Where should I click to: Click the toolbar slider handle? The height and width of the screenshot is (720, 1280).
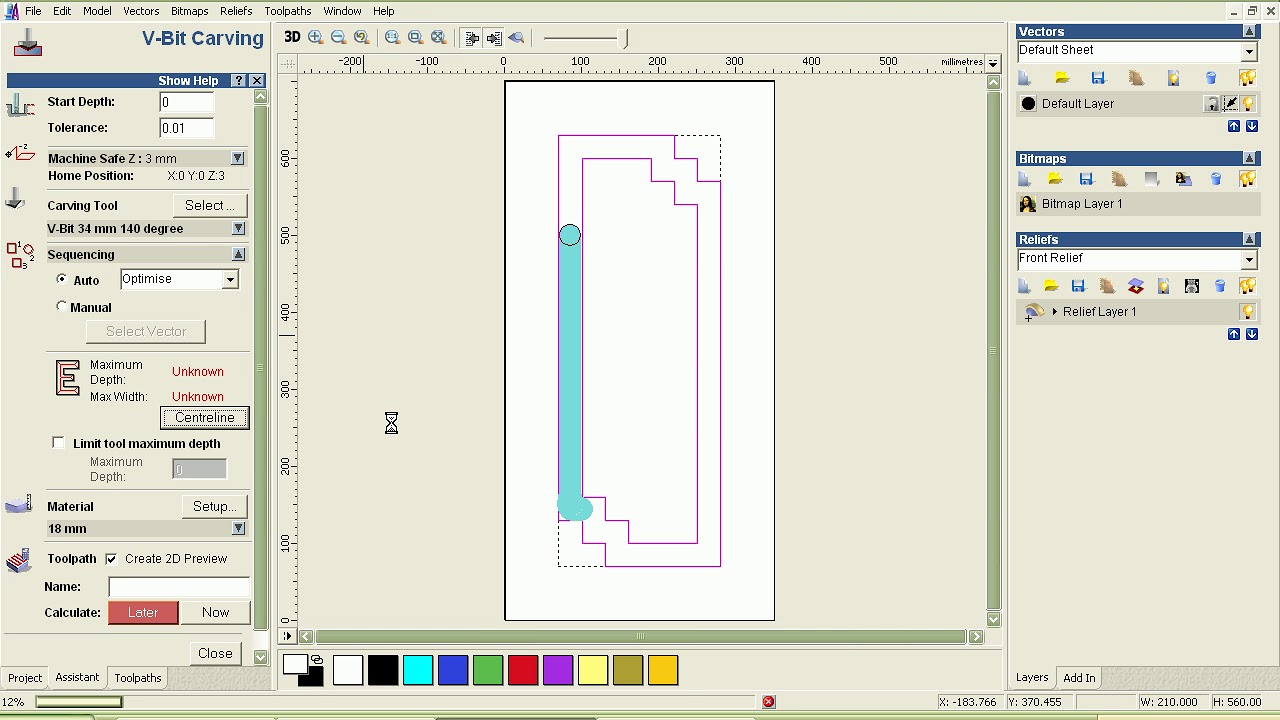click(626, 38)
